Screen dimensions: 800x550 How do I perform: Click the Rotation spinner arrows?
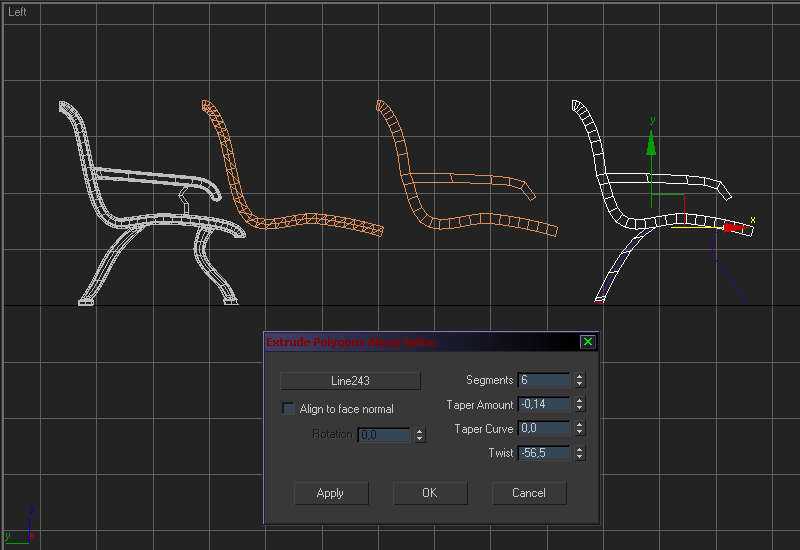[x=420, y=435]
